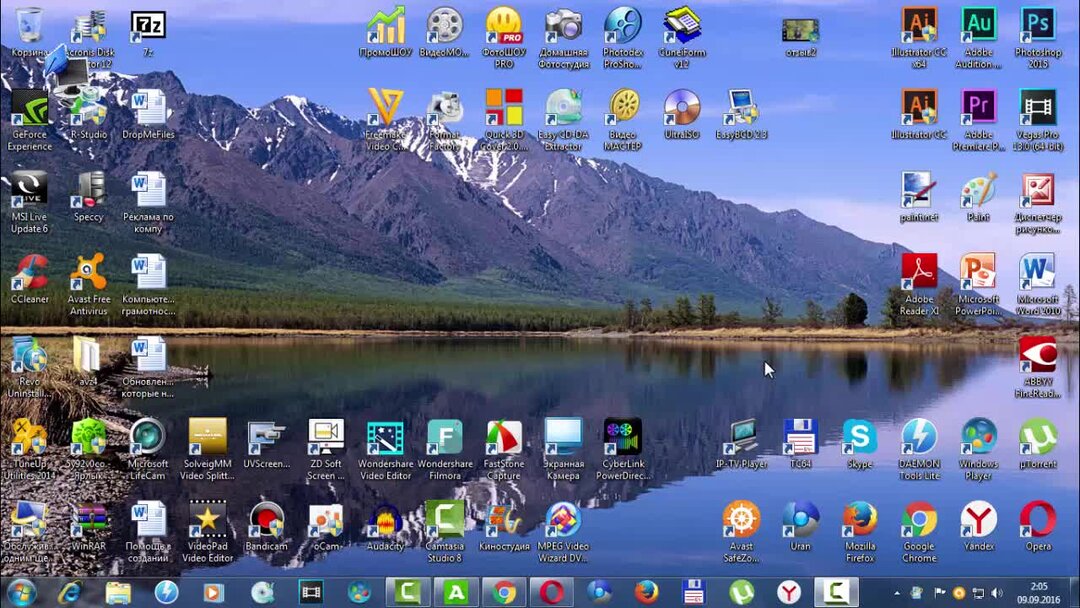Show hidden tray icons arrow
The image size is (1080, 608).
897,593
